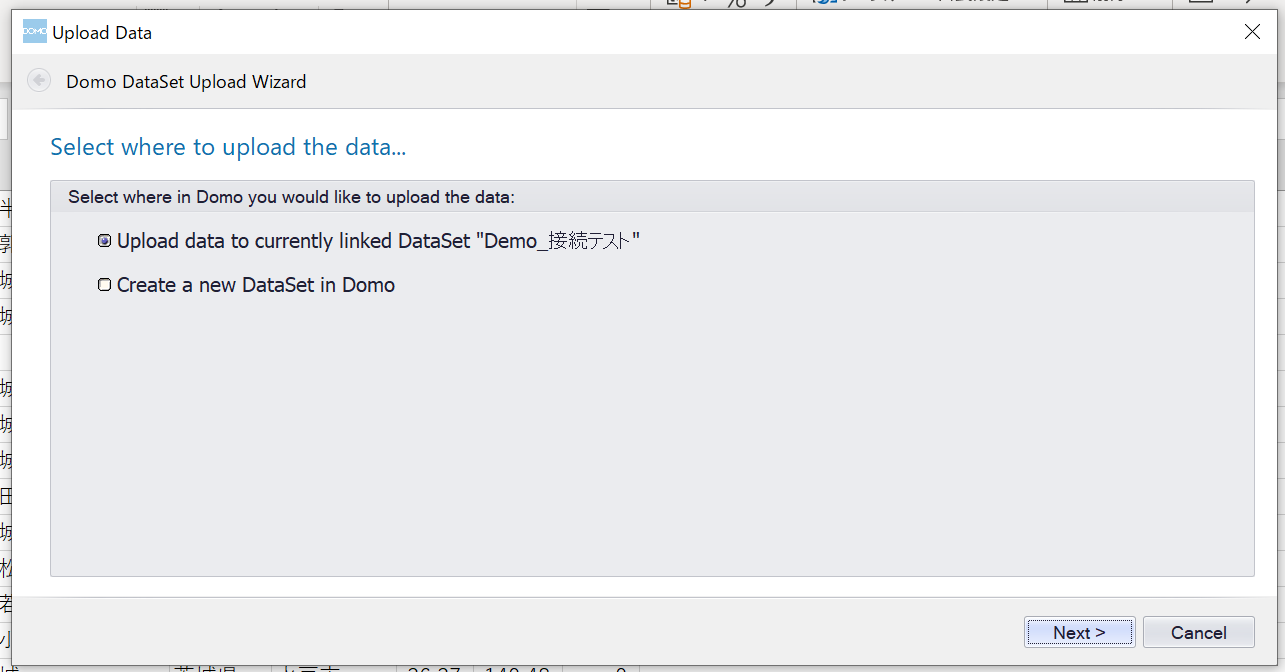
Task: Click the "Domo DataSet Upload Wizard" header text
Action: [x=186, y=82]
